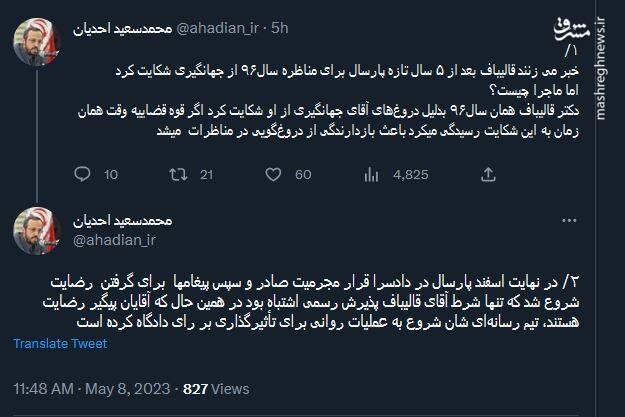Screen dimensions: 625x417
Task: Click the 10 replies count
Action: [111, 176]
